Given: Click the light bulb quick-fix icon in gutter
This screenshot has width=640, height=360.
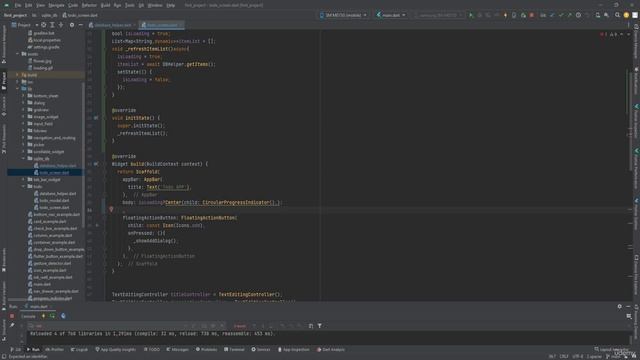Looking at the screenshot, I should (x=111, y=209).
